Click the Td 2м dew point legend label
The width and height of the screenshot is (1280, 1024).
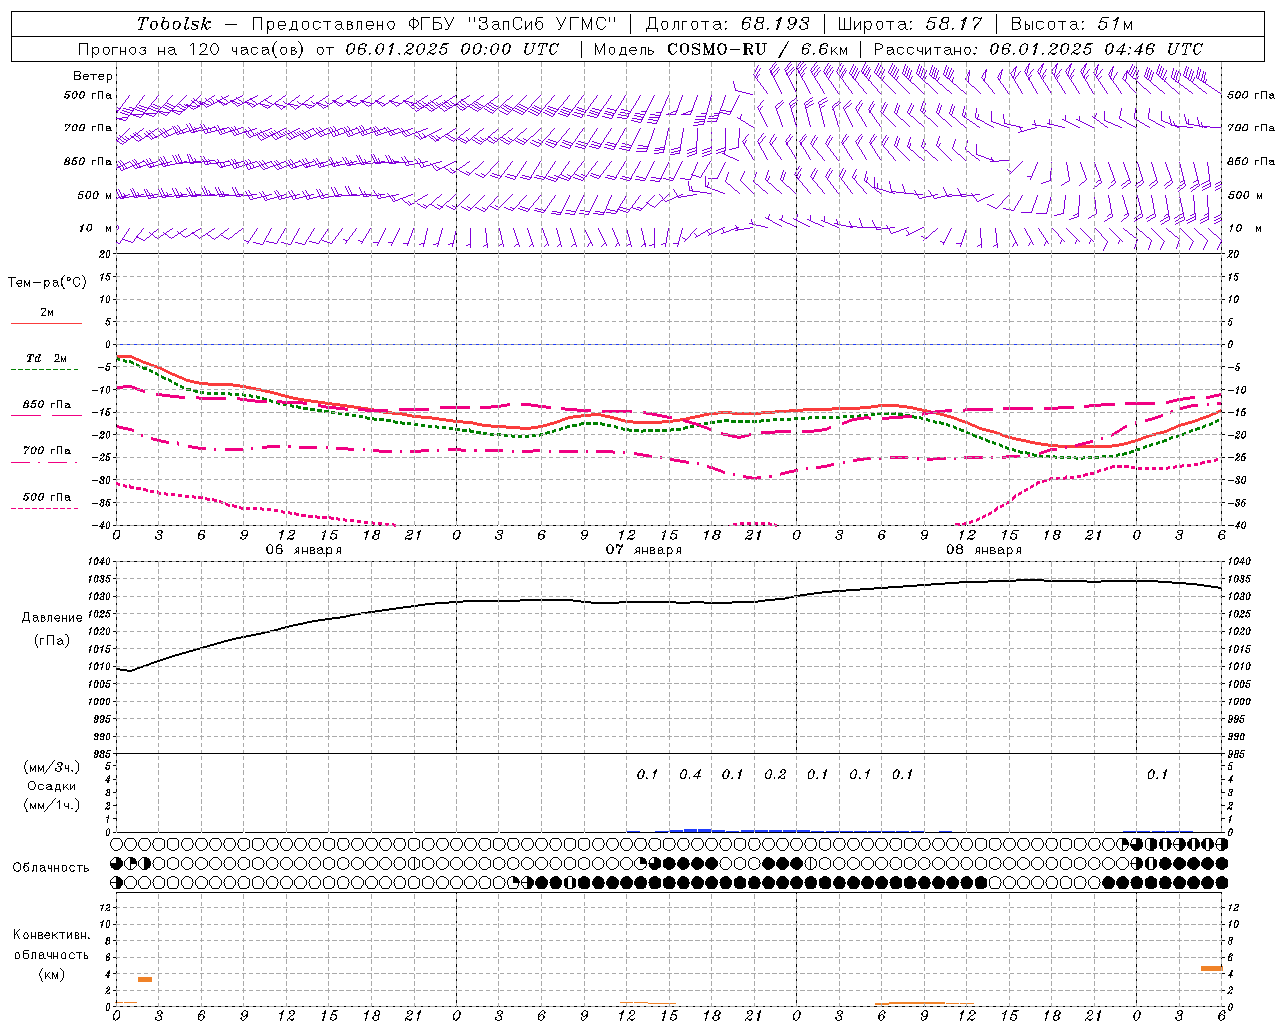tap(46, 358)
